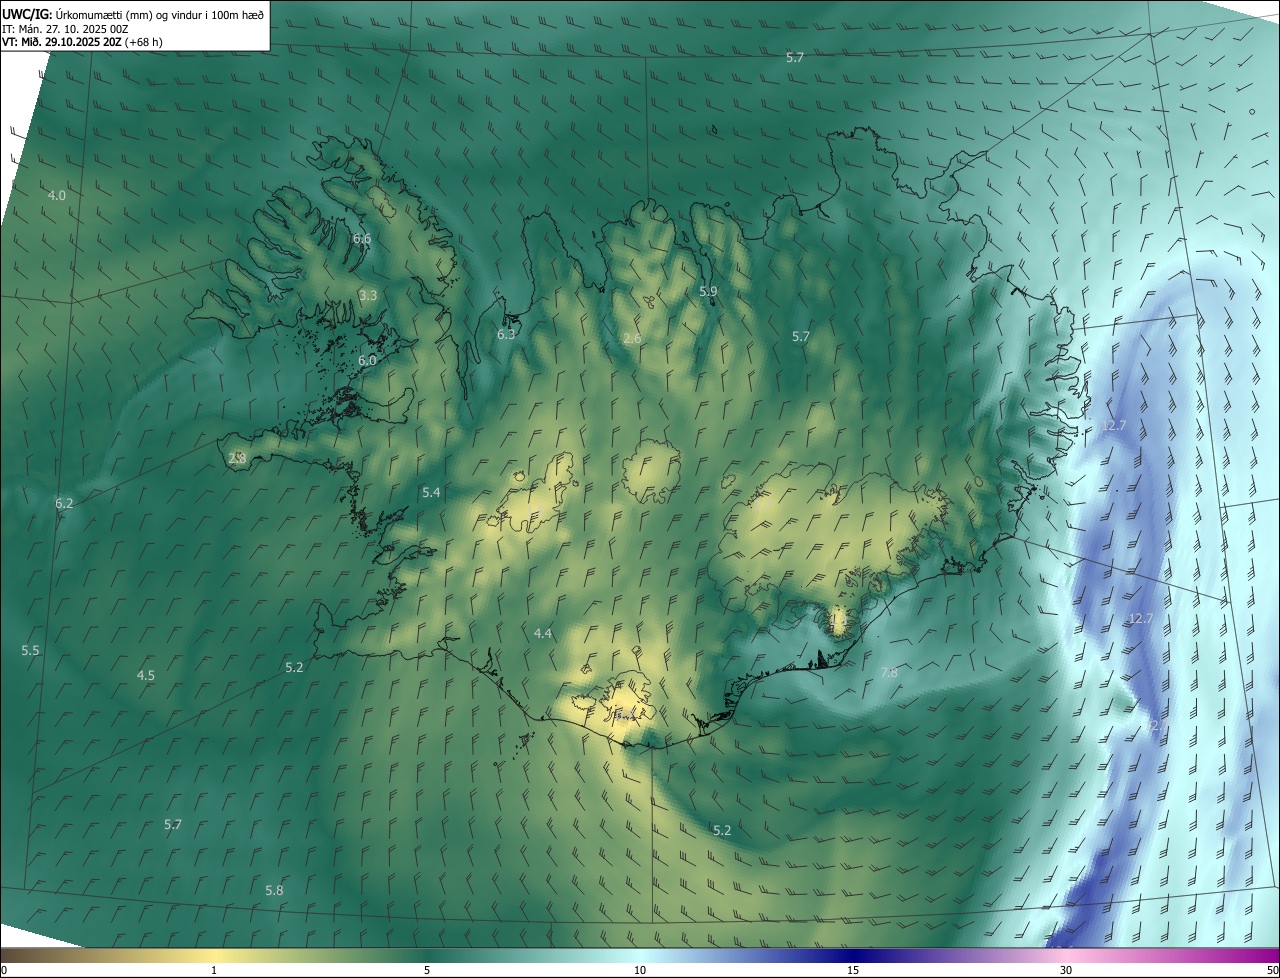Select the "3.3" value on the map
Image resolution: width=1280 pixels, height=978 pixels.
coord(368,295)
